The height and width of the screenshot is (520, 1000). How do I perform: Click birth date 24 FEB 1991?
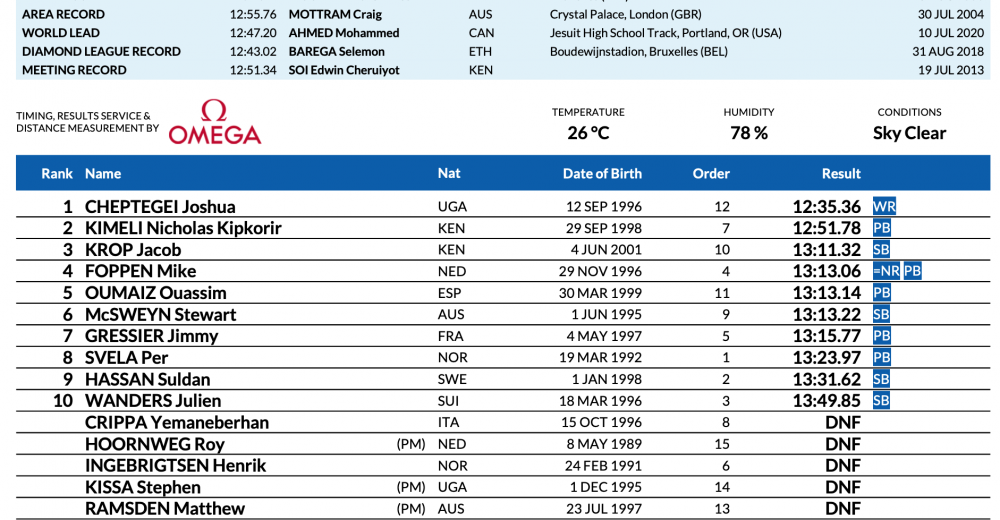point(603,466)
